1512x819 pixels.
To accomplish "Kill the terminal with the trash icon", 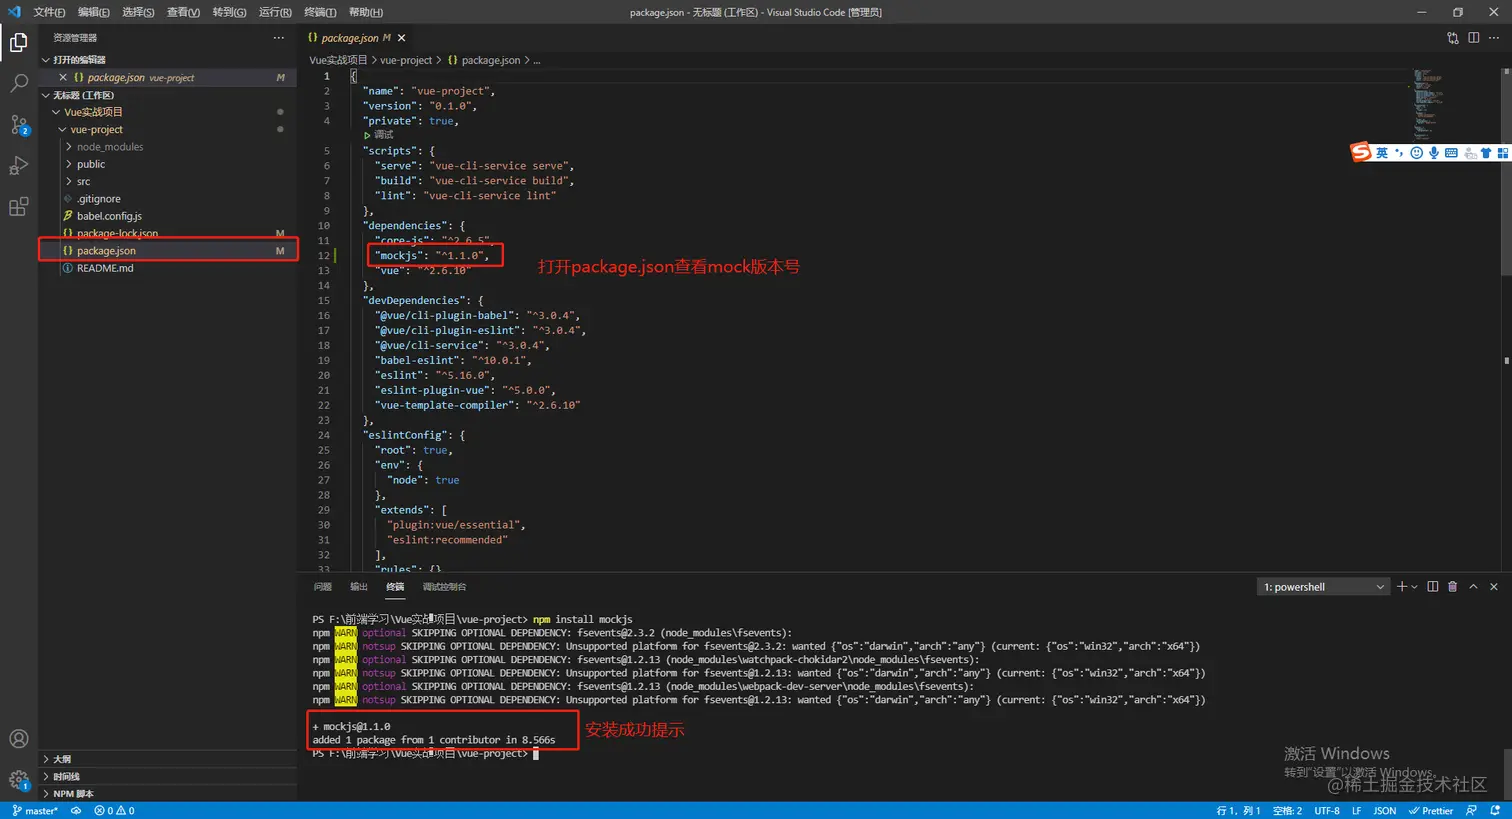I will (x=1453, y=587).
